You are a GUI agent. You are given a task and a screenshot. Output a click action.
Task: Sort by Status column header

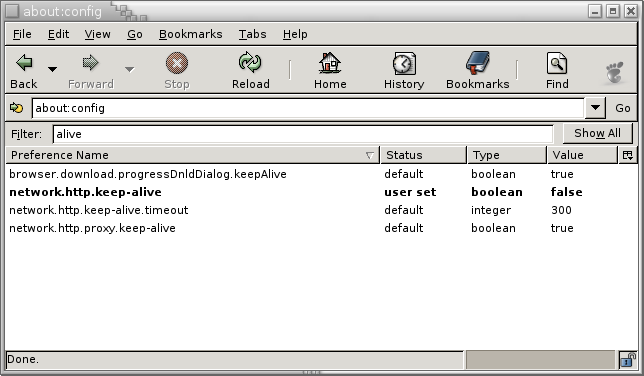pos(424,155)
